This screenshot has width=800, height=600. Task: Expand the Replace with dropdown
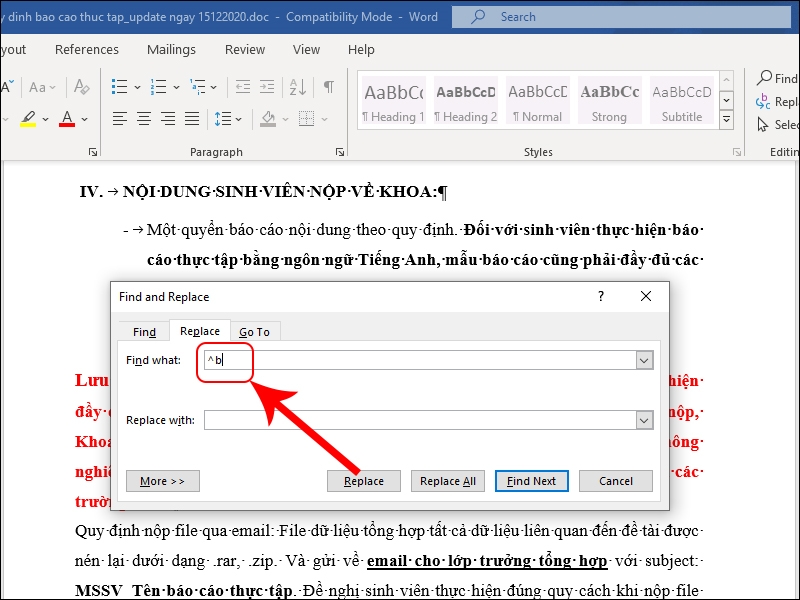point(644,420)
